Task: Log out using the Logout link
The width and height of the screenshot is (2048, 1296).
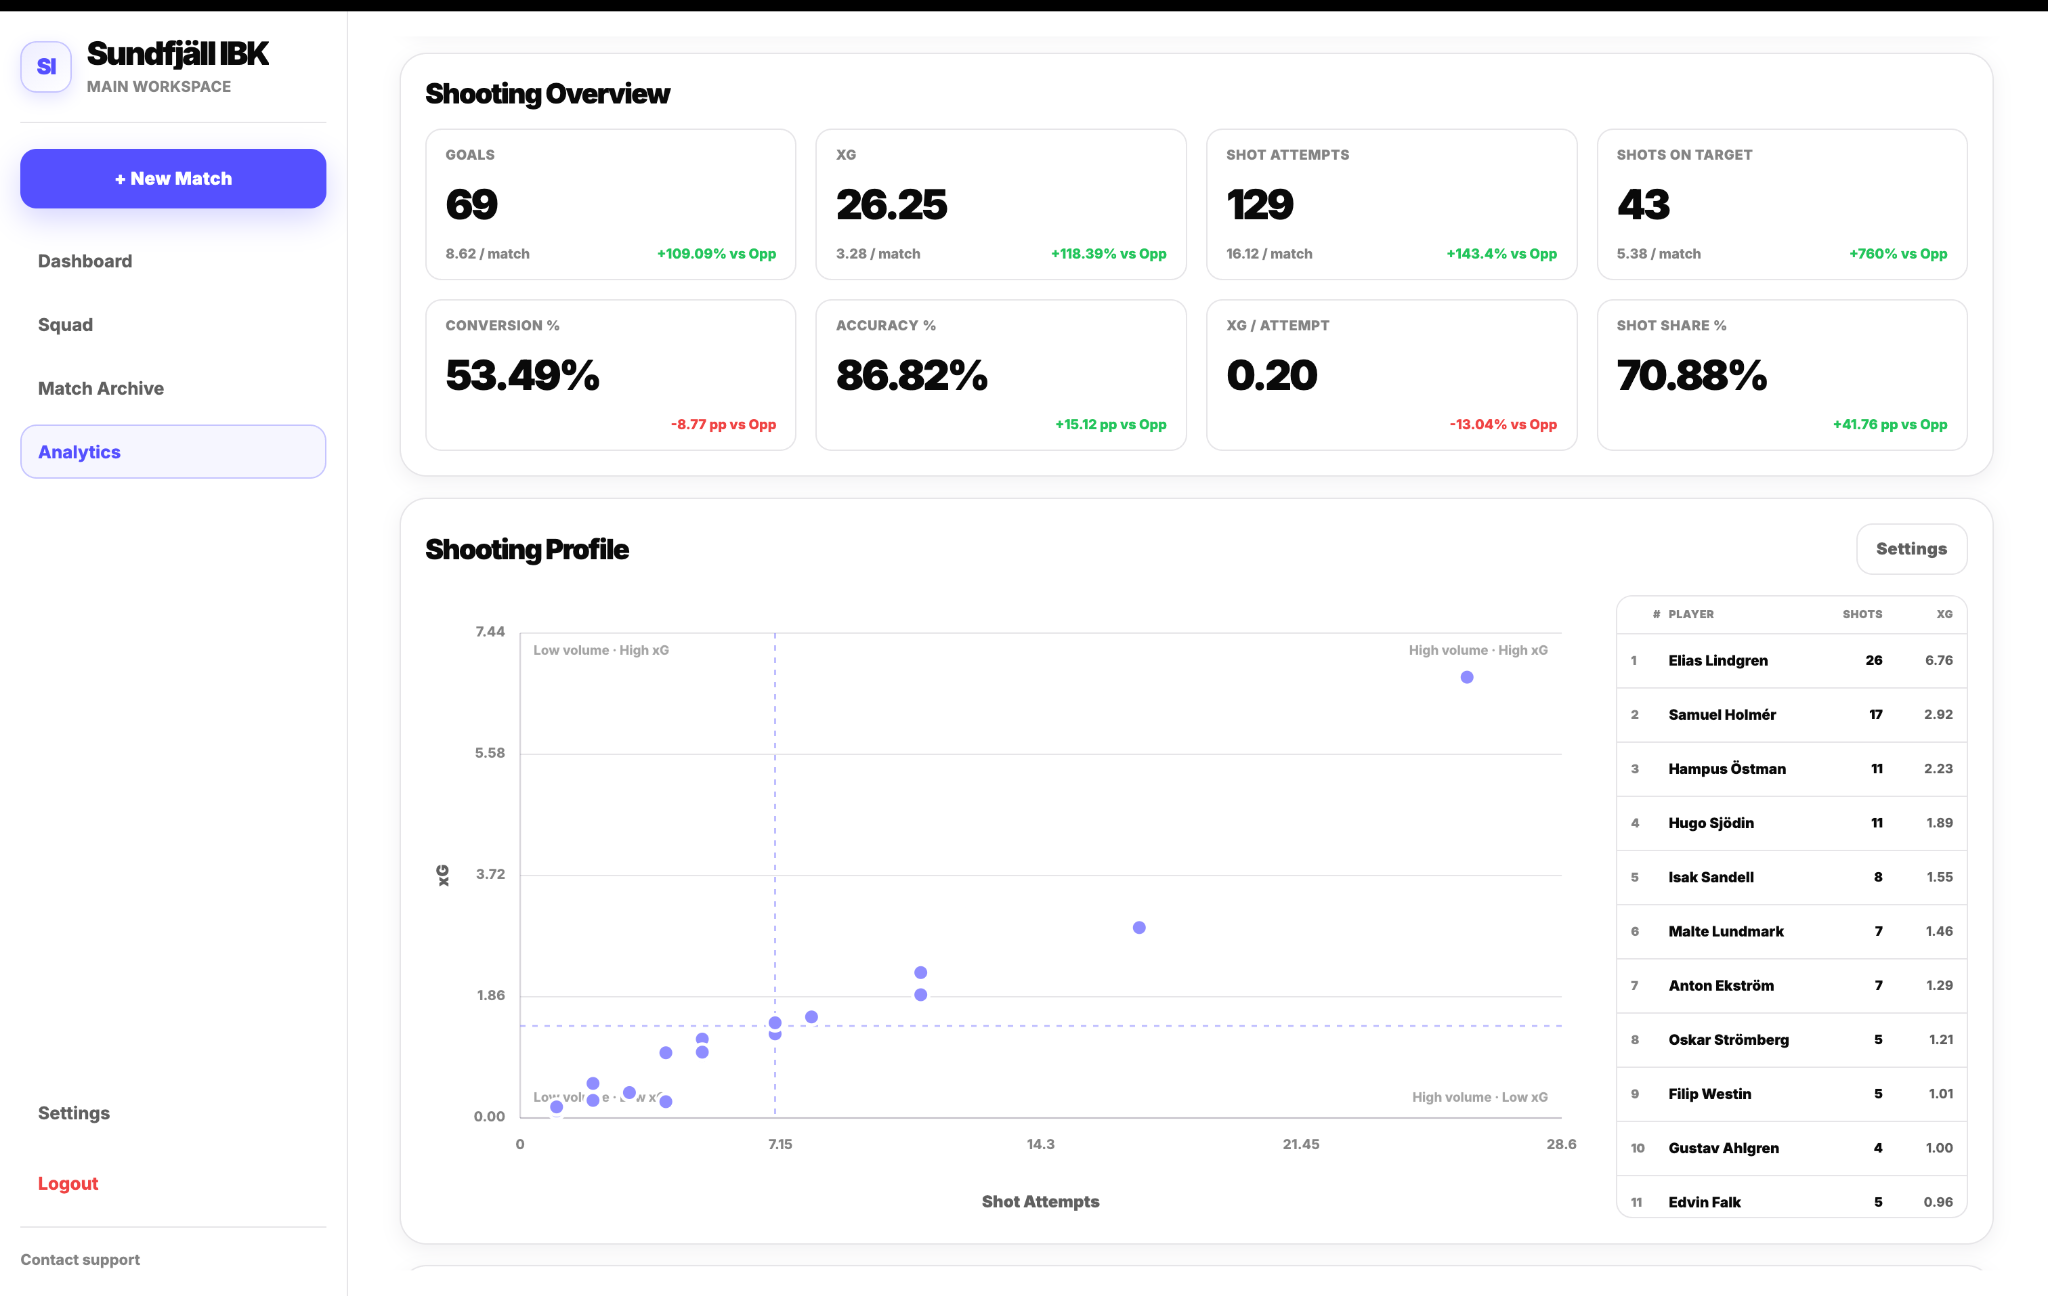Action: pos(68,1183)
